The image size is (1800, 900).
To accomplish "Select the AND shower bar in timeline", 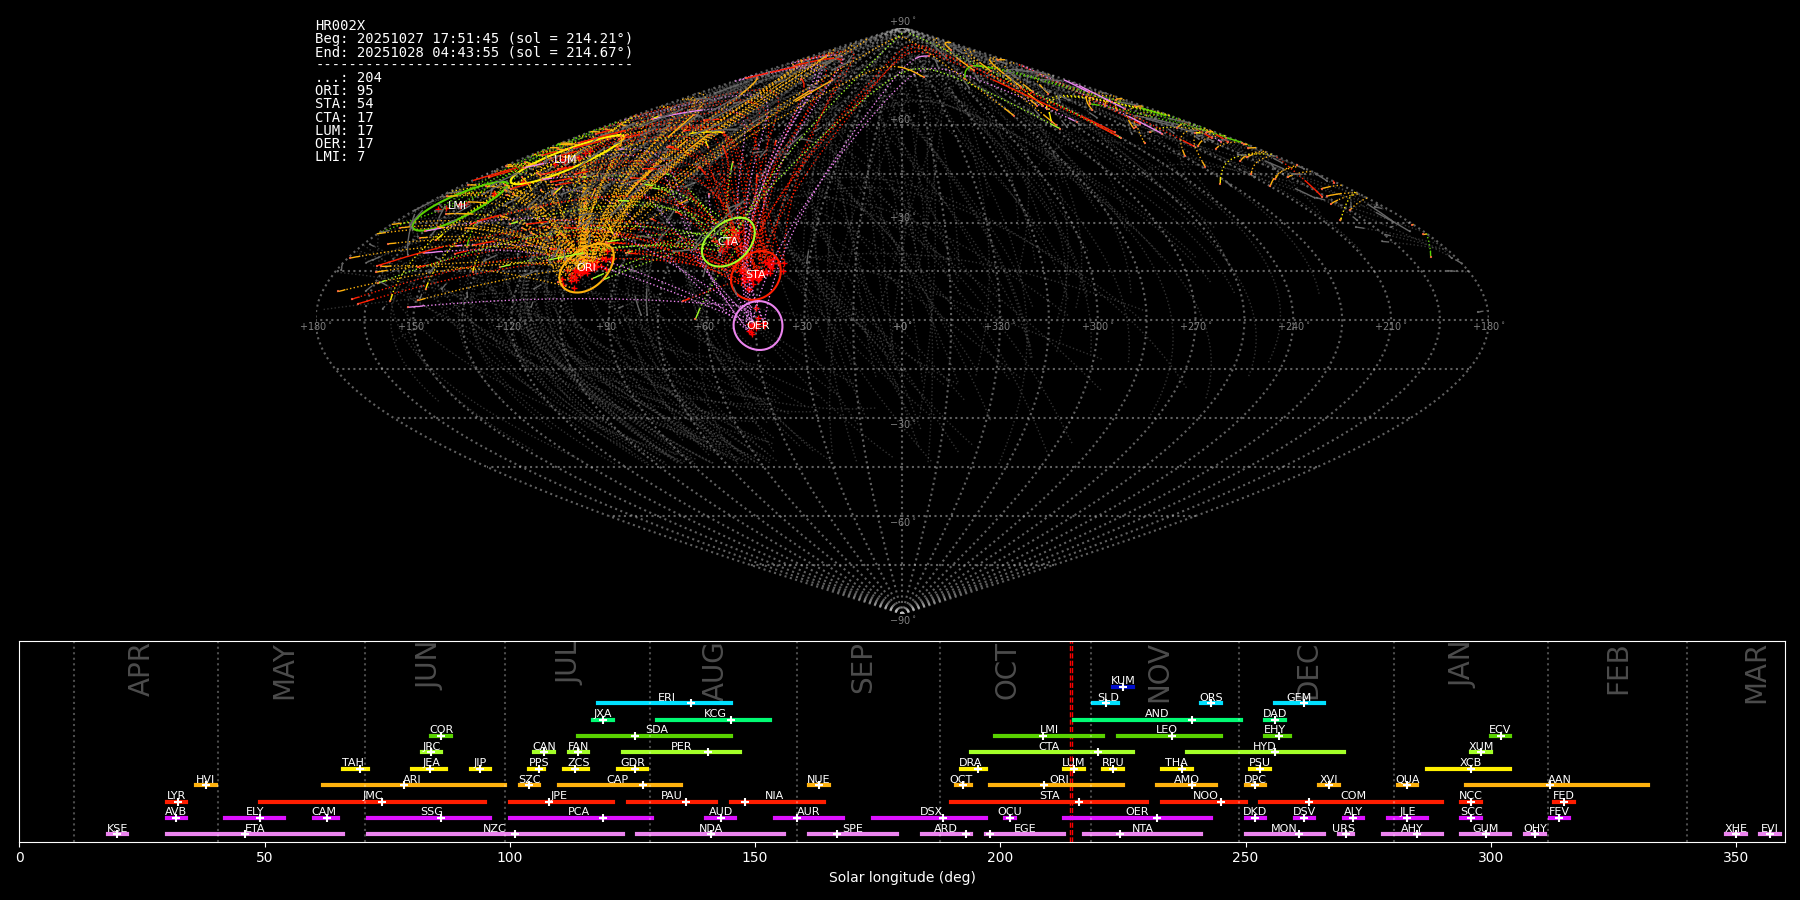I will [x=1157, y=719].
